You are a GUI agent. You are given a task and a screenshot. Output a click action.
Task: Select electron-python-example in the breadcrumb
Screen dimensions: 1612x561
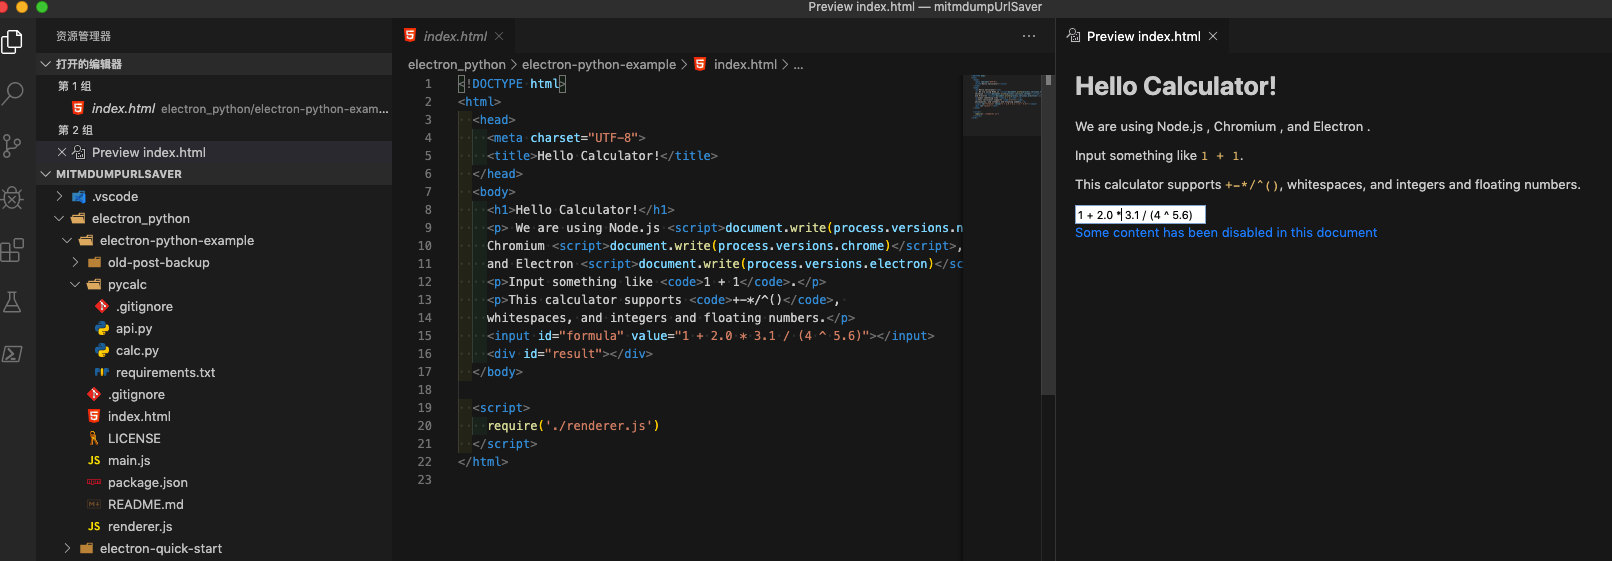(599, 64)
